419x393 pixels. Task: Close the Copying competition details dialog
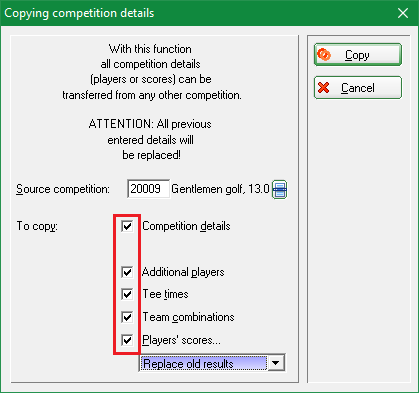tap(403, 13)
